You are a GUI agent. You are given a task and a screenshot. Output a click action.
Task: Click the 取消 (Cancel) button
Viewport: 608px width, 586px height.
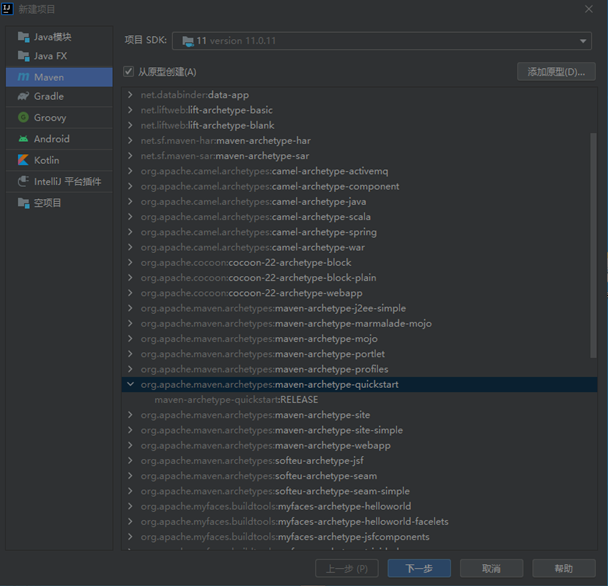490,568
